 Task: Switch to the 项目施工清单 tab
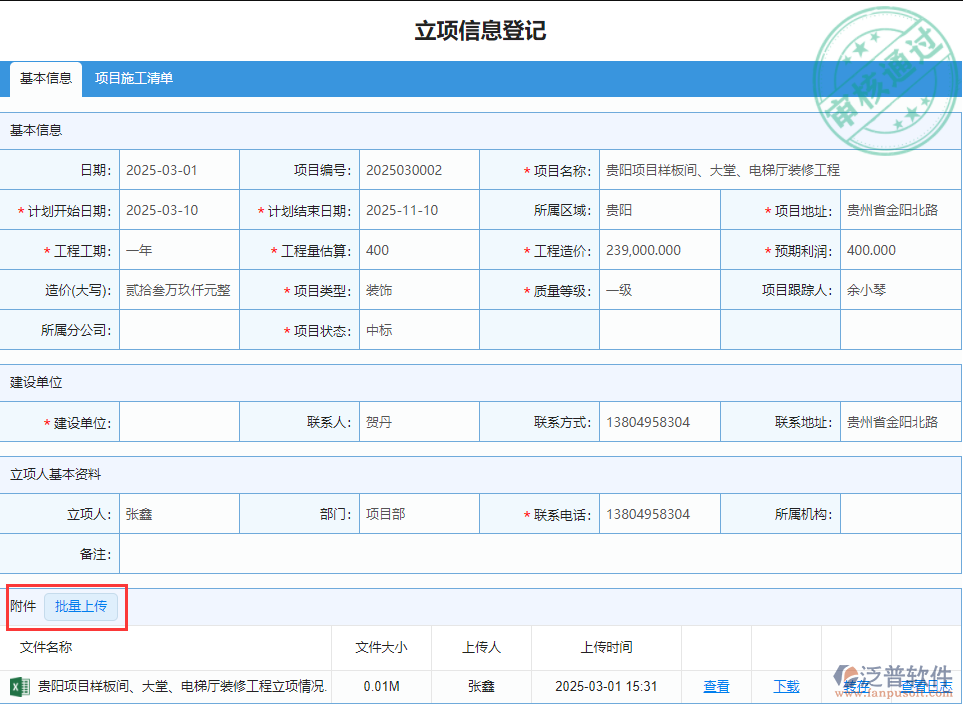pyautogui.click(x=133, y=78)
